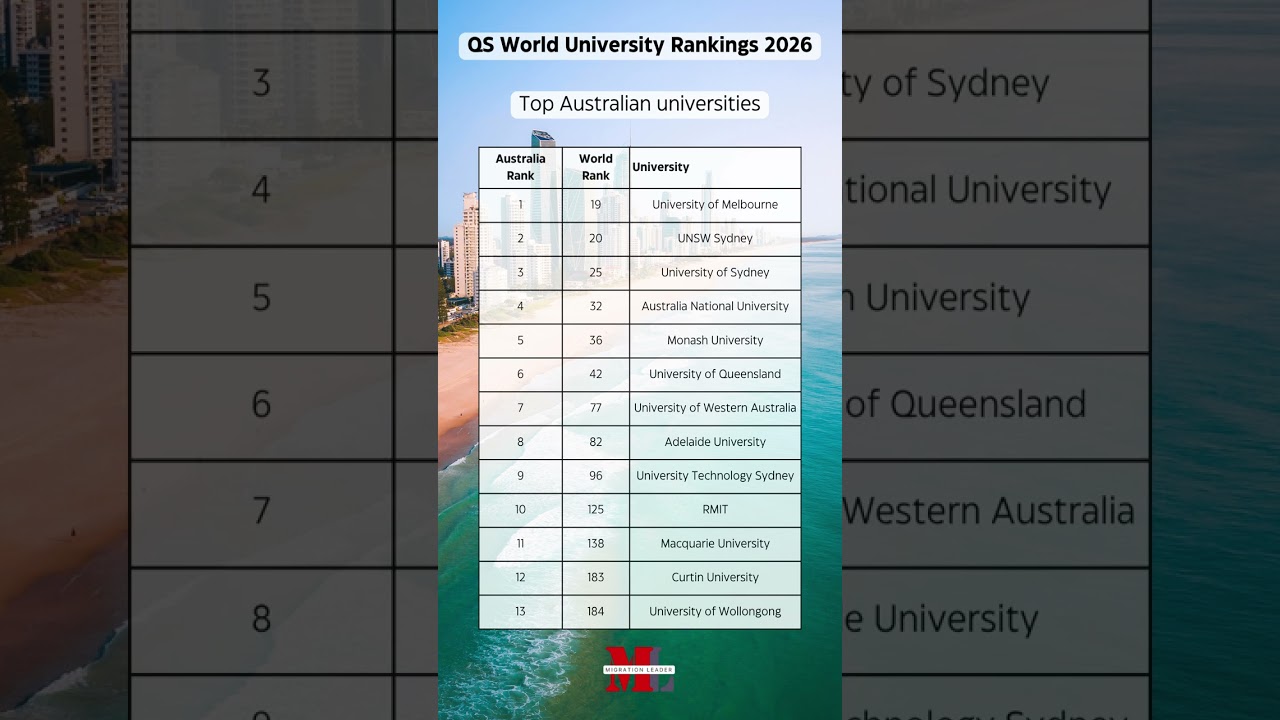Image resolution: width=1280 pixels, height=720 pixels.
Task: Select 'University of Queensland' in the sharp table
Action: 715,374
